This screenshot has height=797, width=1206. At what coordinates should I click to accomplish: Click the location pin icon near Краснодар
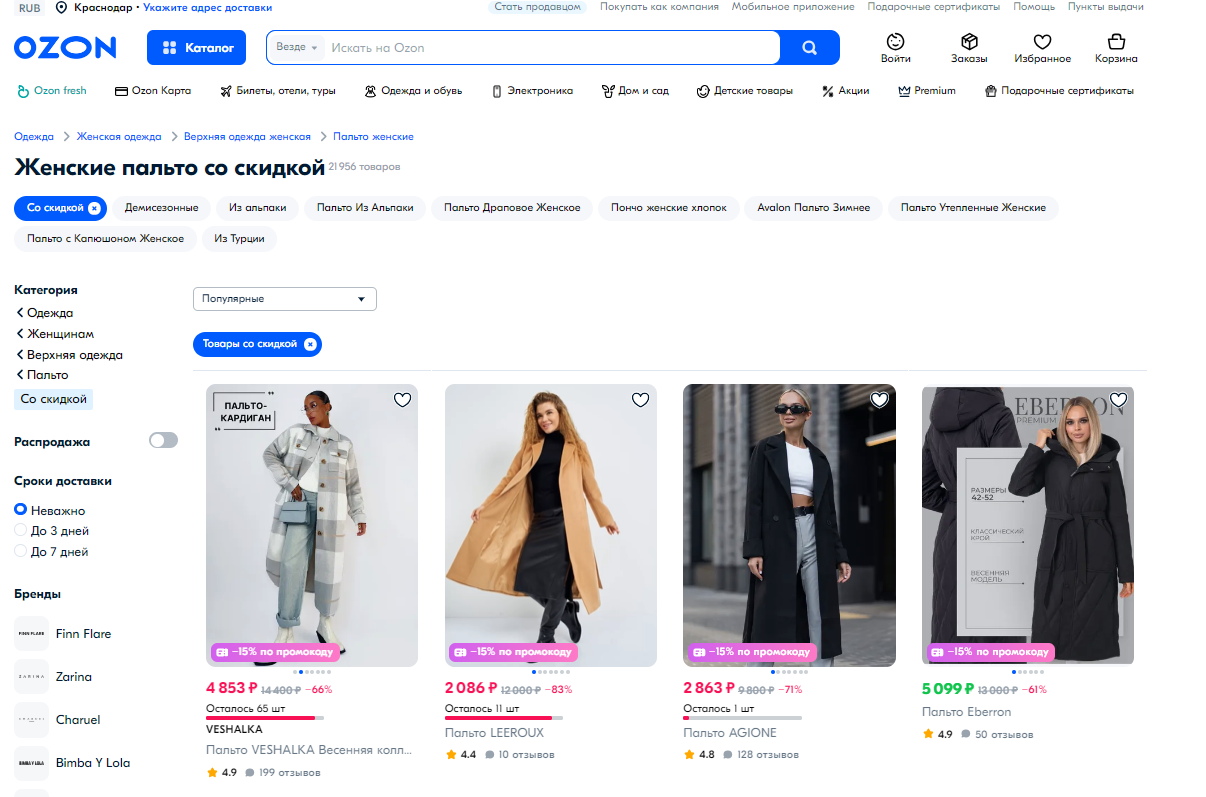click(x=62, y=7)
